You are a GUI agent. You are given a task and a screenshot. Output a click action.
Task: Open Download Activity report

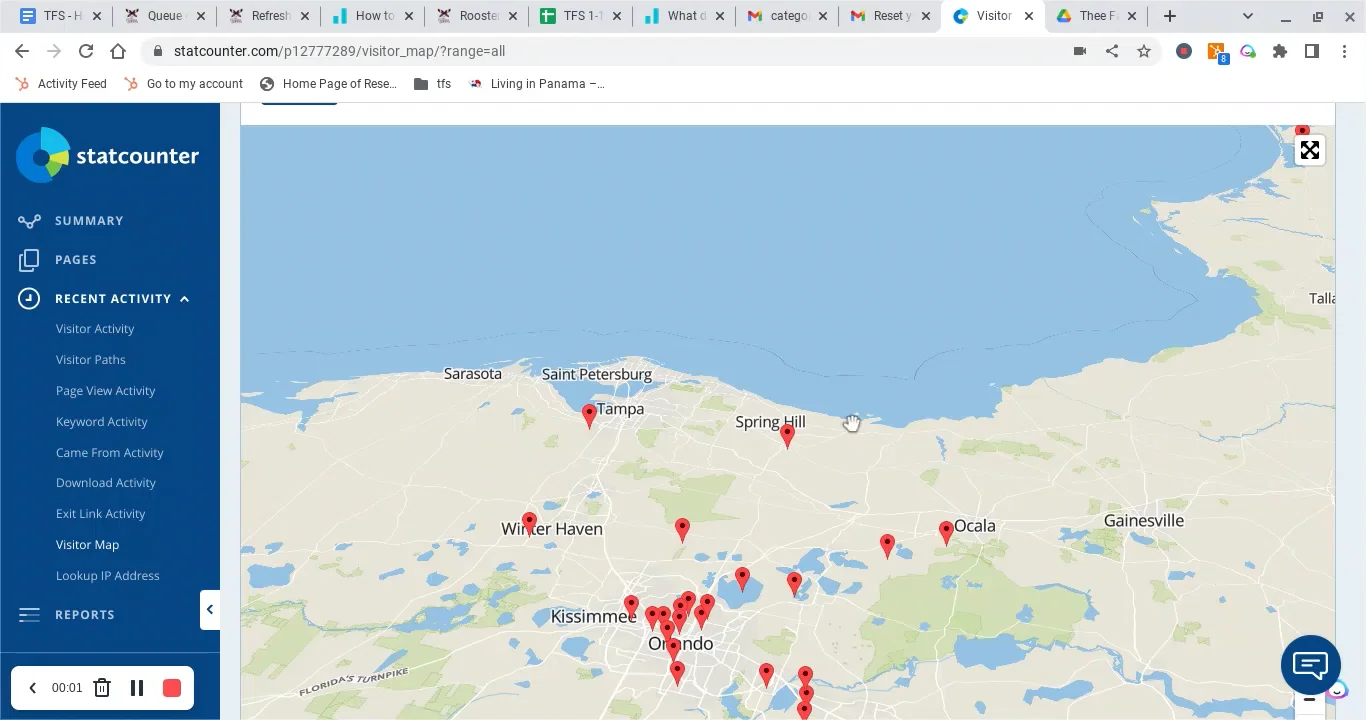pyautogui.click(x=106, y=483)
